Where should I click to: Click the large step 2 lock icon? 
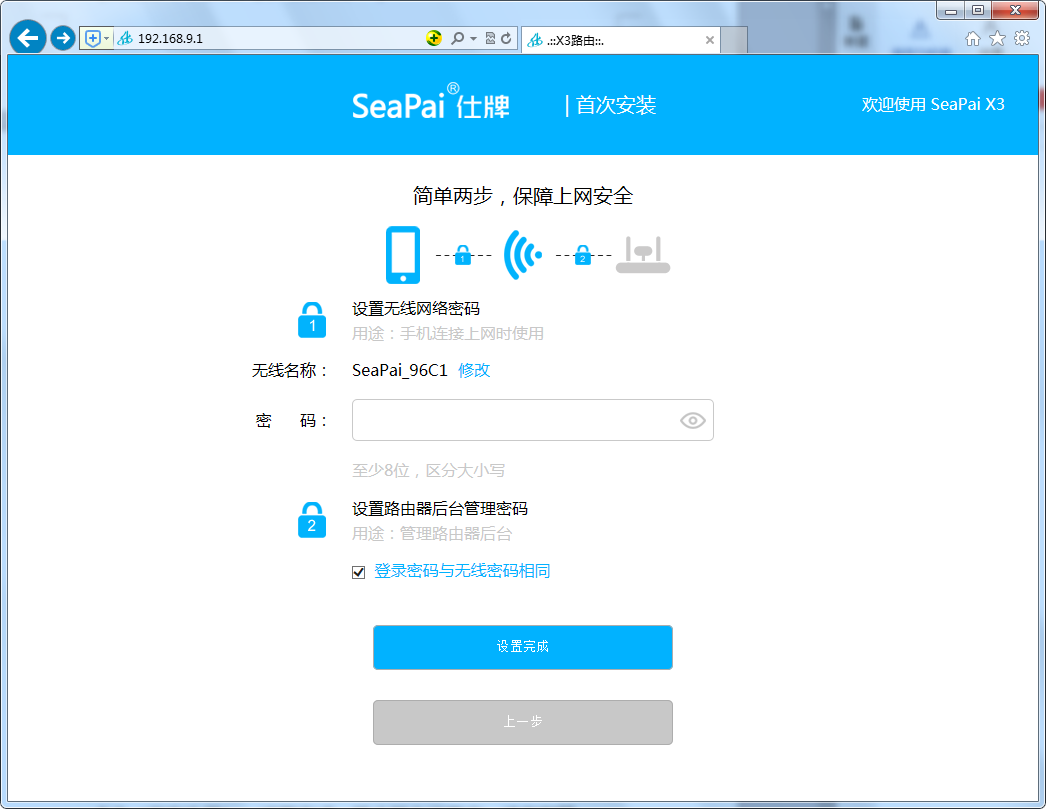click(312, 520)
